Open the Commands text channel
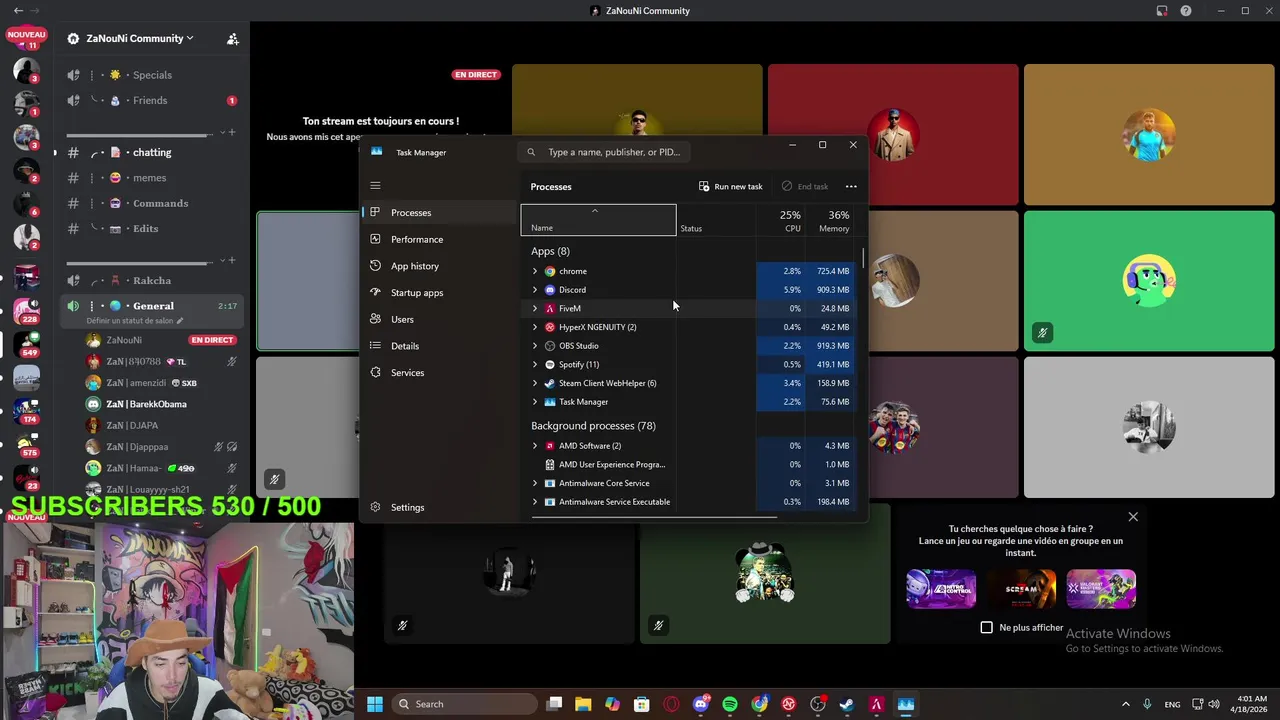The height and width of the screenshot is (720, 1280). pyautogui.click(x=152, y=203)
